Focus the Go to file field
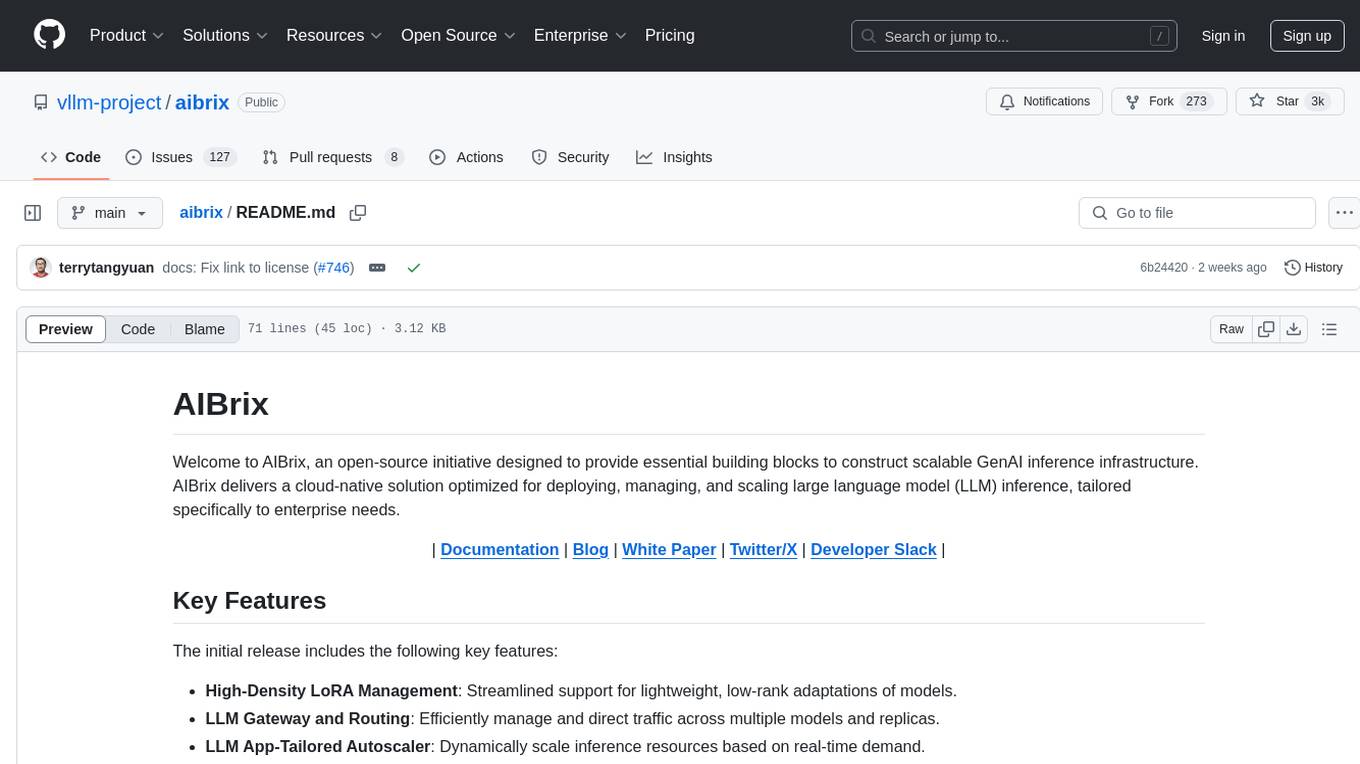The width and height of the screenshot is (1360, 764). (1197, 213)
